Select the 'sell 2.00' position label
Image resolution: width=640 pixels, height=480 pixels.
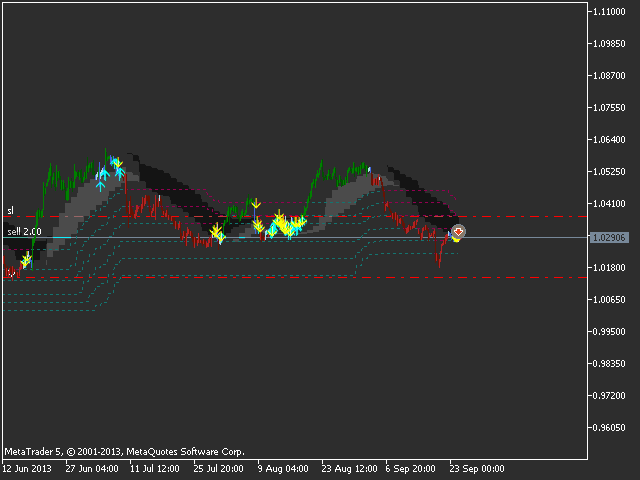[x=24, y=232]
